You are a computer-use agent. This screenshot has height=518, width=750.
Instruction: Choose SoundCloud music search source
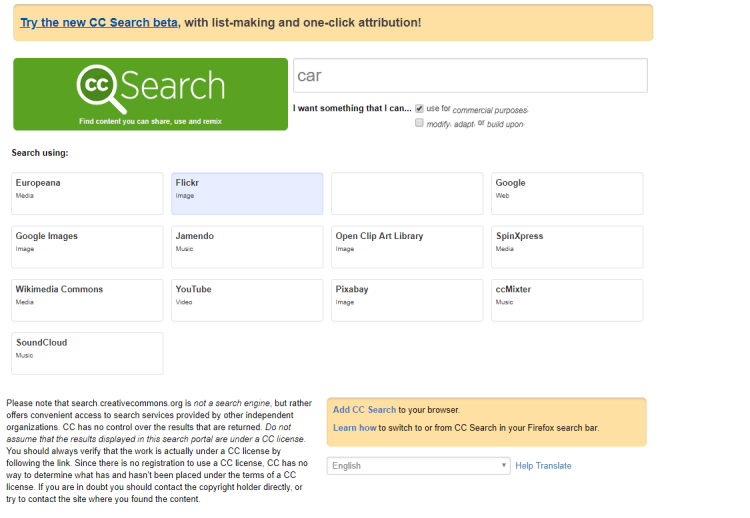click(x=87, y=352)
